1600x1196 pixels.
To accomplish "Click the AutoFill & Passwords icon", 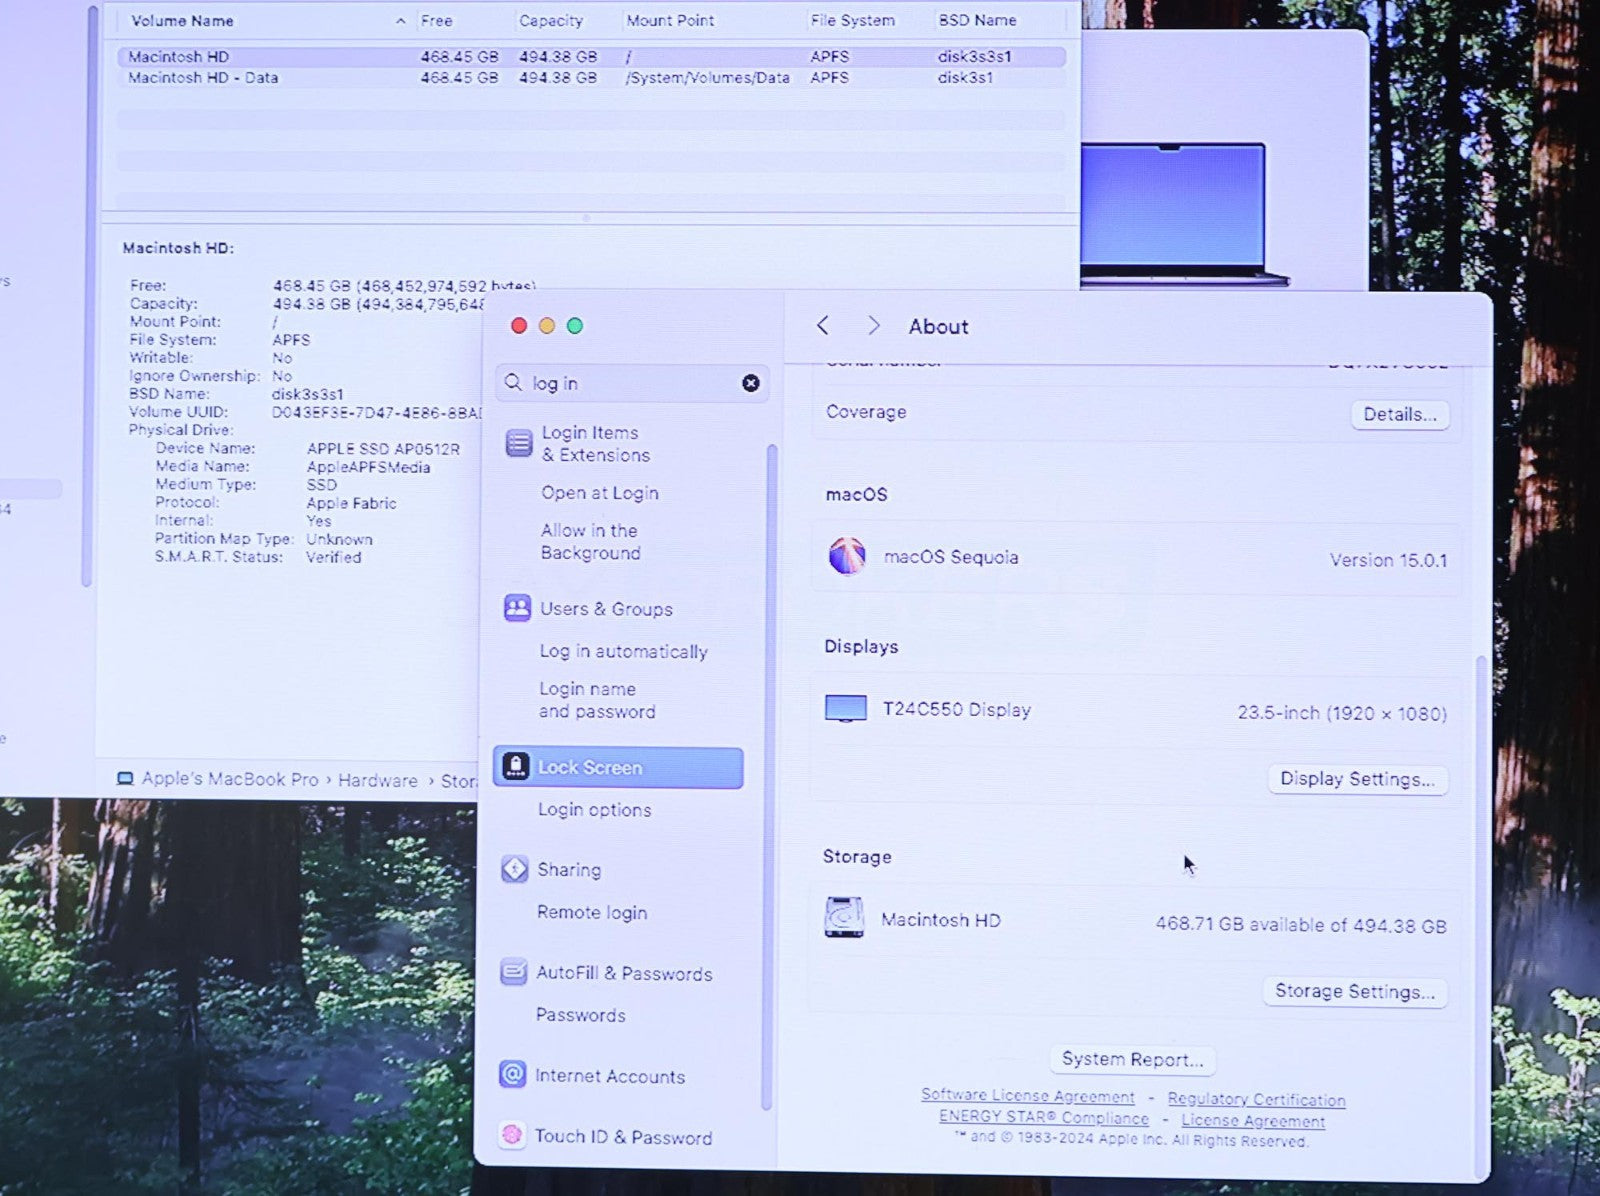I will (513, 971).
